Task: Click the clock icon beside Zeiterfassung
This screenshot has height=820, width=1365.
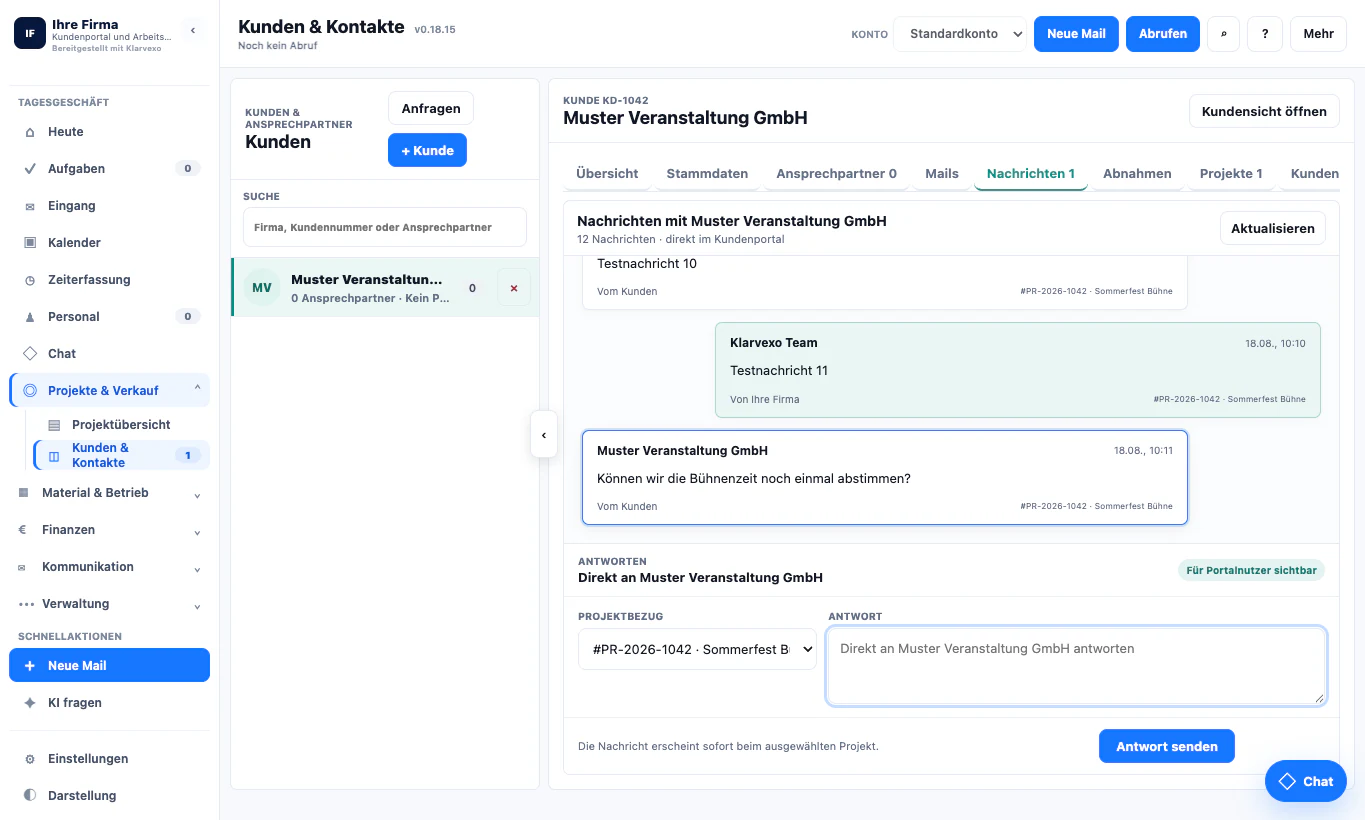Action: pyautogui.click(x=30, y=280)
